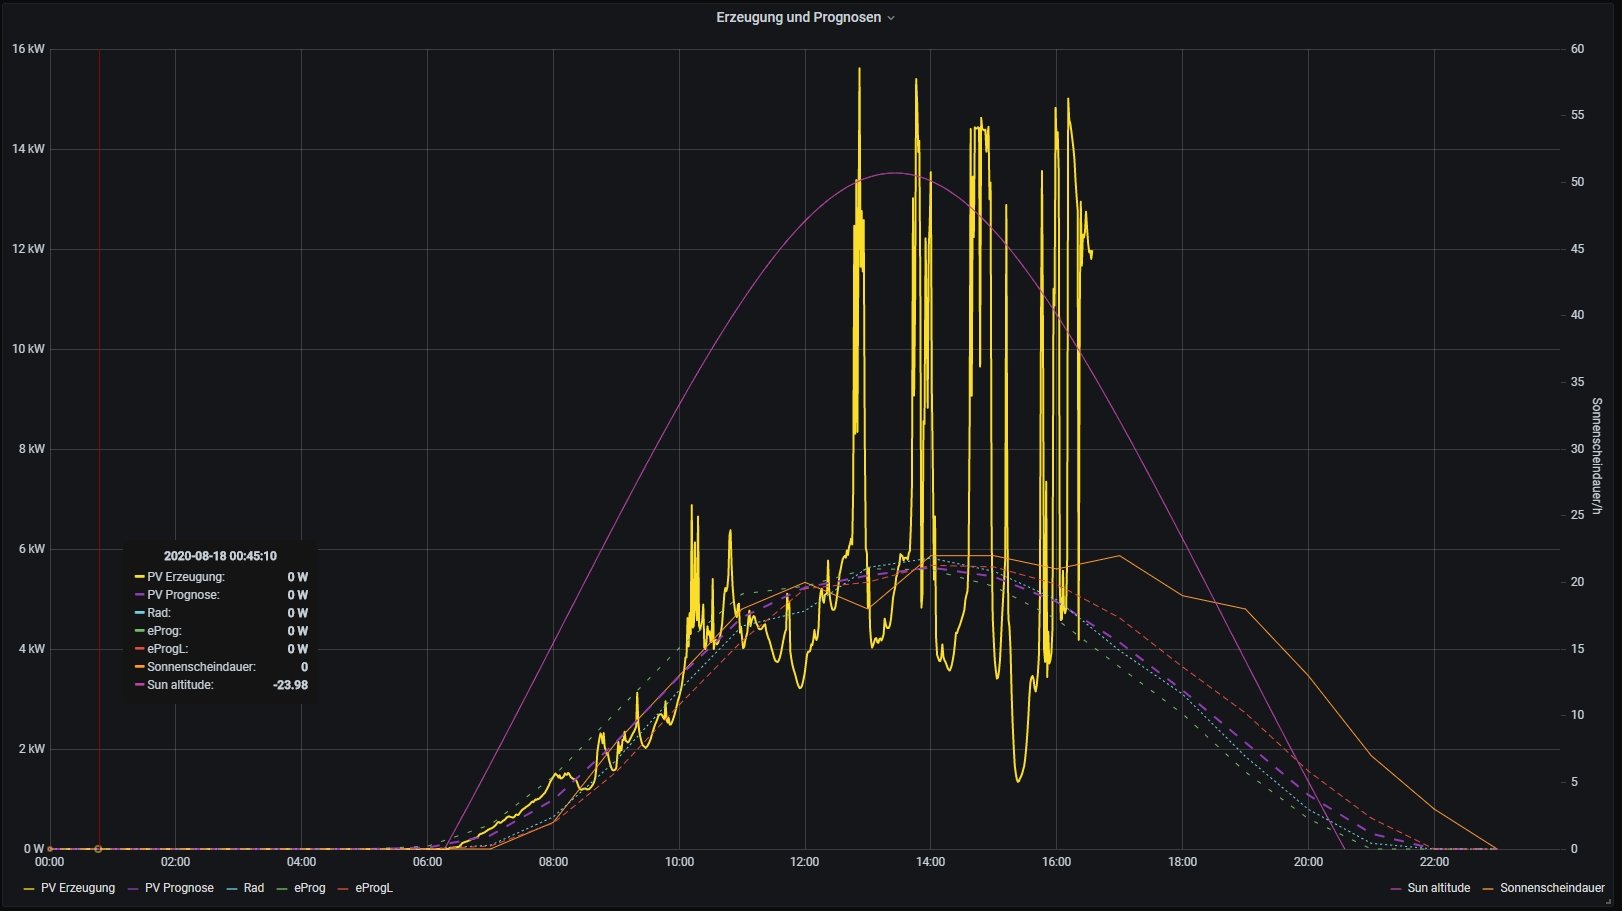
Task: Toggle Sonnenscheindauer series in right legend
Action: pos(1552,888)
